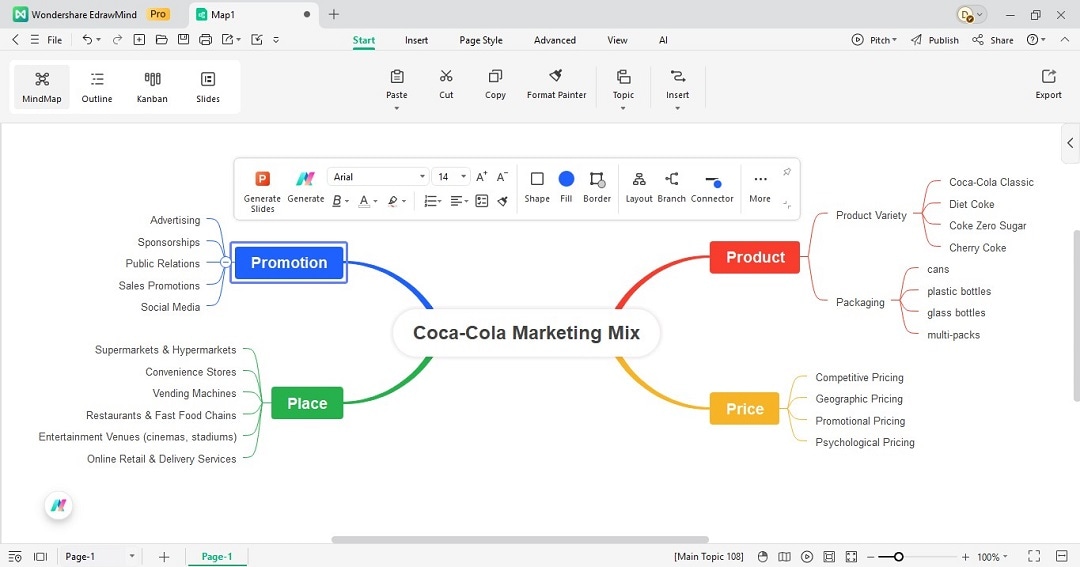Image resolution: width=1080 pixels, height=567 pixels.
Task: Open the 100% zoom level dropdown
Action: 993,557
